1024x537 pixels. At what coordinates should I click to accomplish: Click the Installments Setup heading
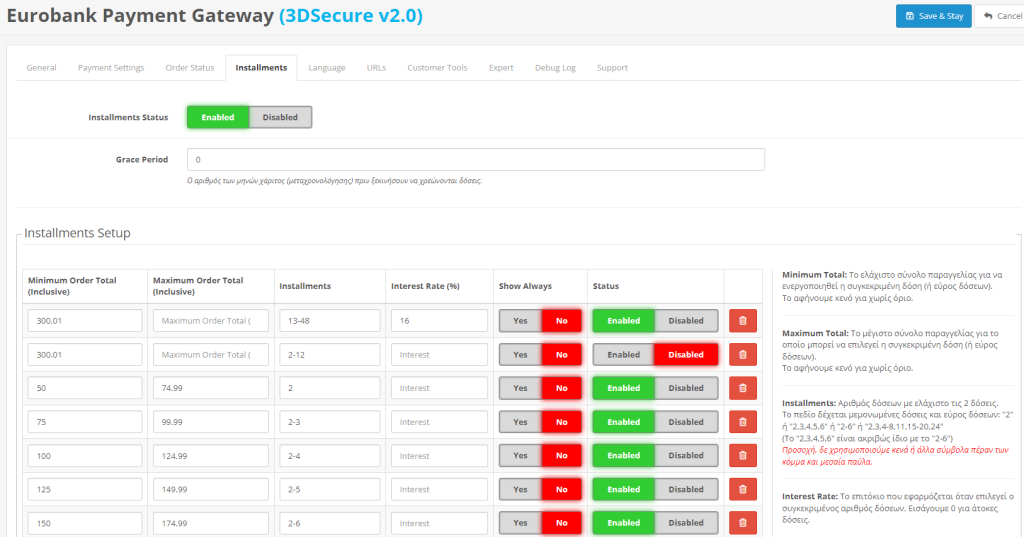(x=77, y=233)
